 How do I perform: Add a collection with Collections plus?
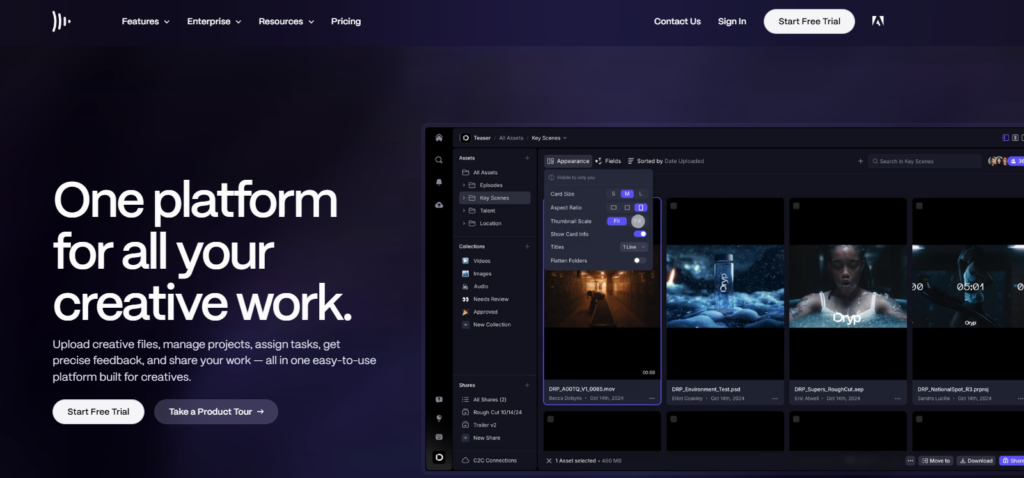tap(527, 246)
